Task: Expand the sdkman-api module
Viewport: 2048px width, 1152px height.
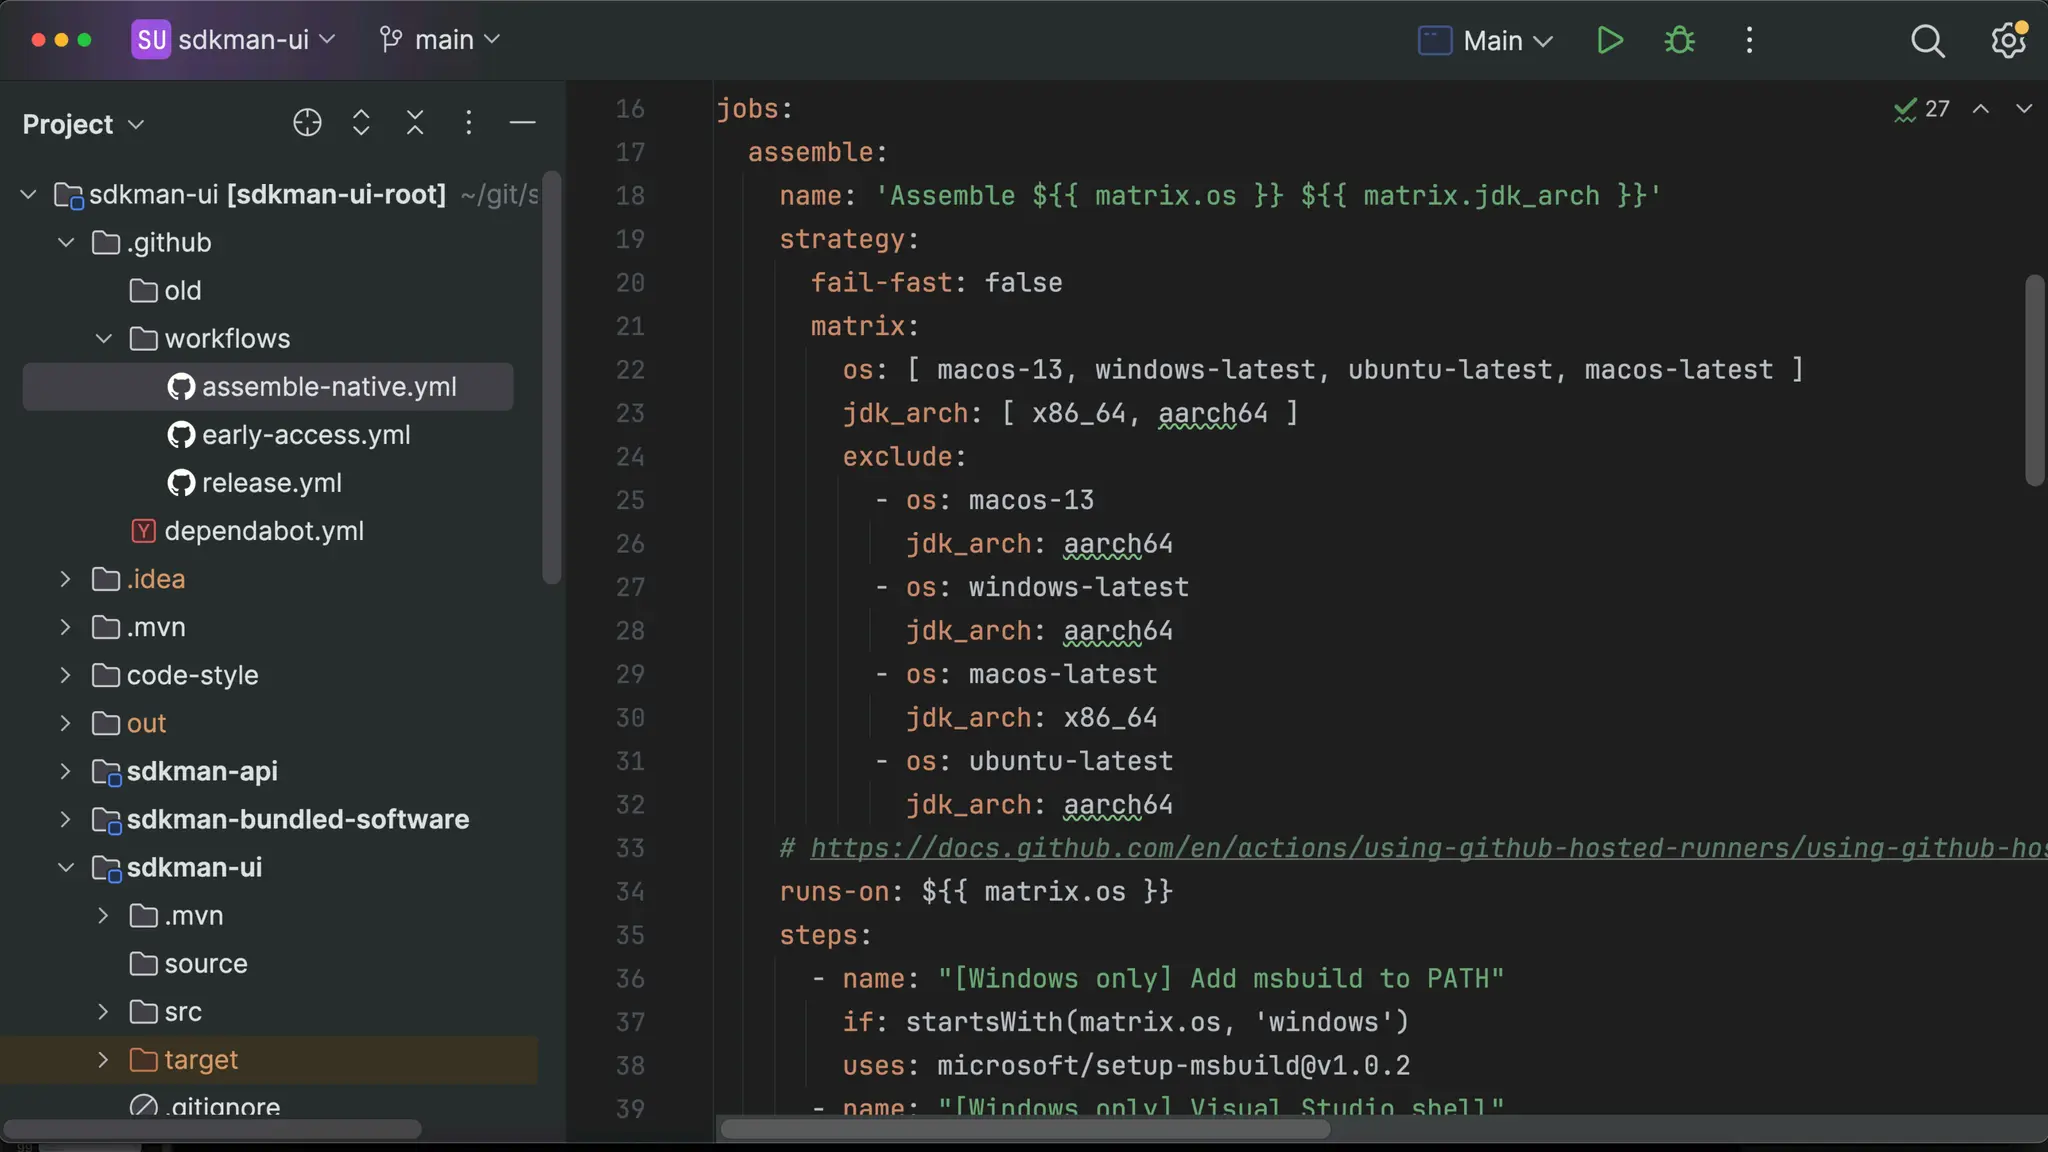Action: (x=66, y=771)
